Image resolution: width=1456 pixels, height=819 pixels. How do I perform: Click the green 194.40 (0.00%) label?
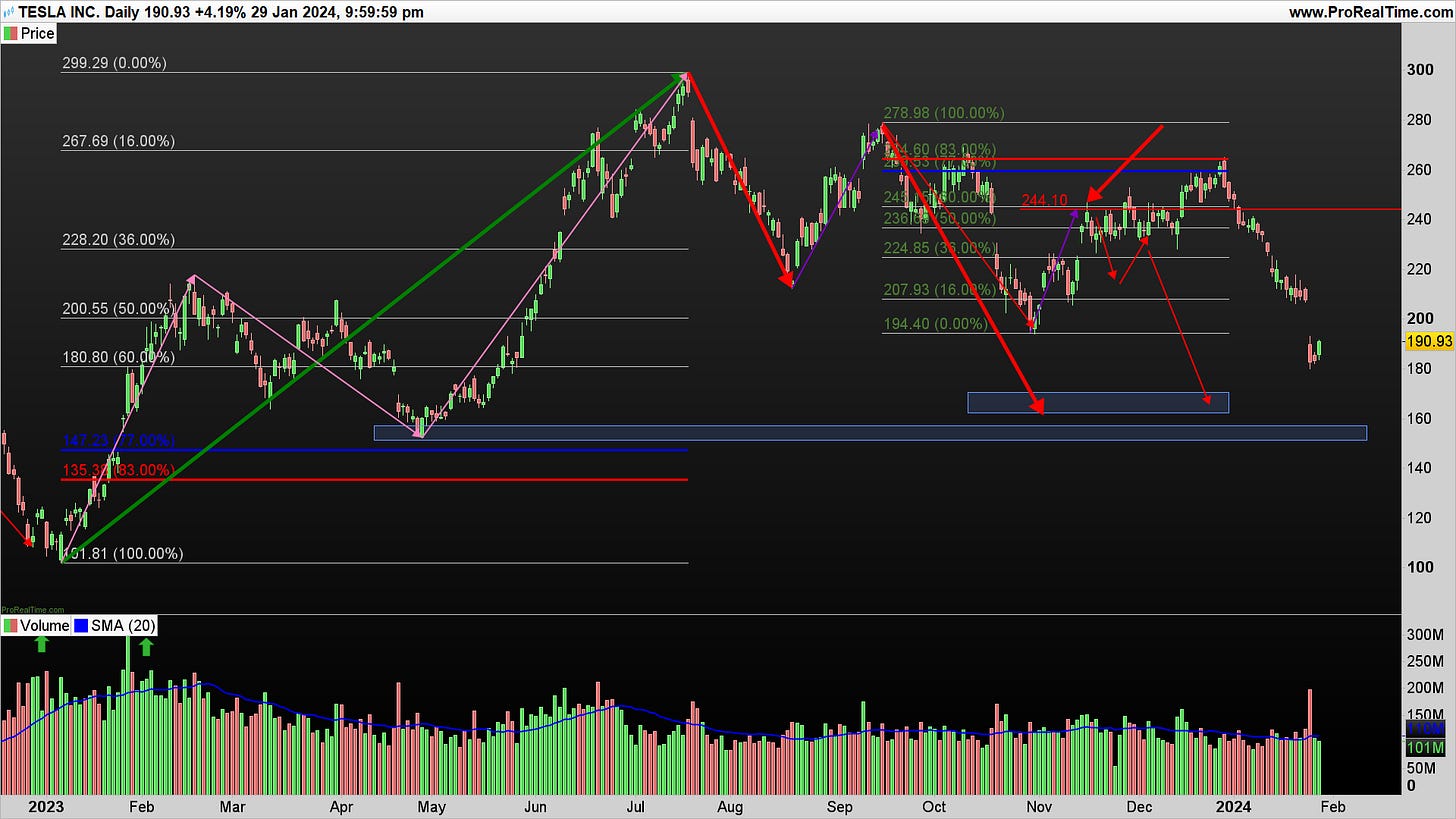pyautogui.click(x=935, y=325)
